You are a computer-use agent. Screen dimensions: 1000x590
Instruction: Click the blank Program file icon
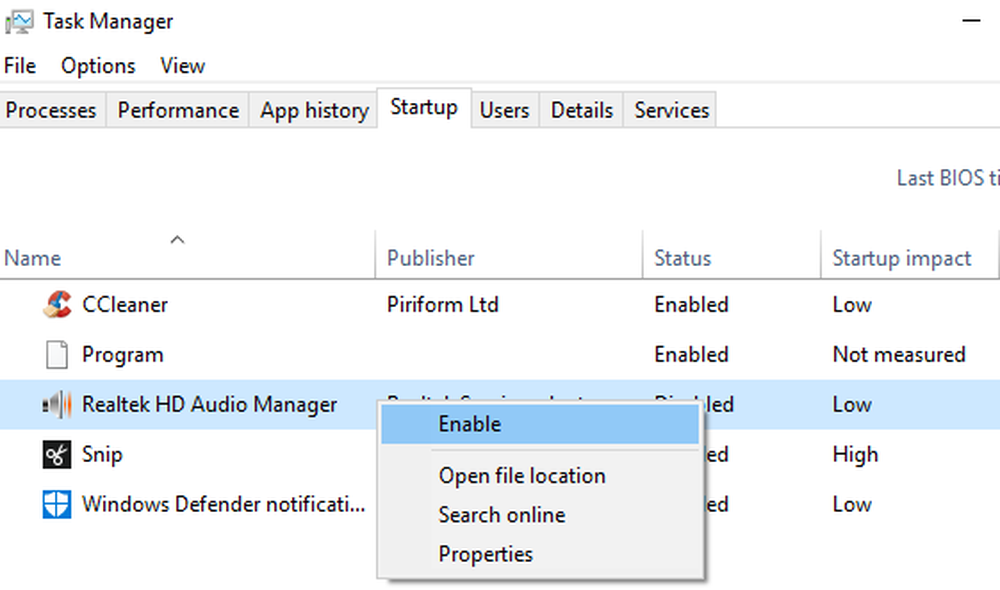[57, 354]
